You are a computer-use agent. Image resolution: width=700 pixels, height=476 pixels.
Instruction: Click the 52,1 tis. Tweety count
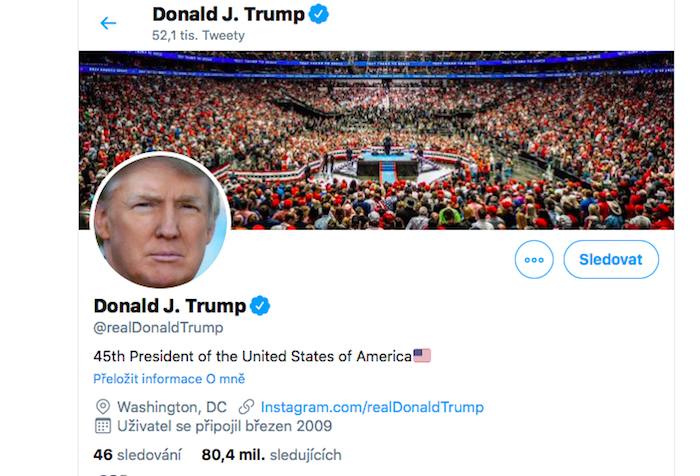pyautogui.click(x=198, y=35)
